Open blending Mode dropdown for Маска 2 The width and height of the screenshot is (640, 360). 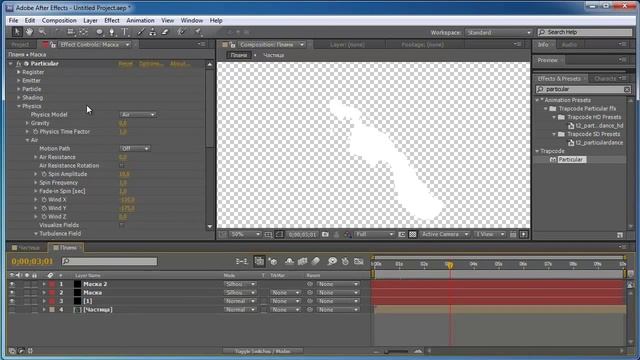coord(240,284)
